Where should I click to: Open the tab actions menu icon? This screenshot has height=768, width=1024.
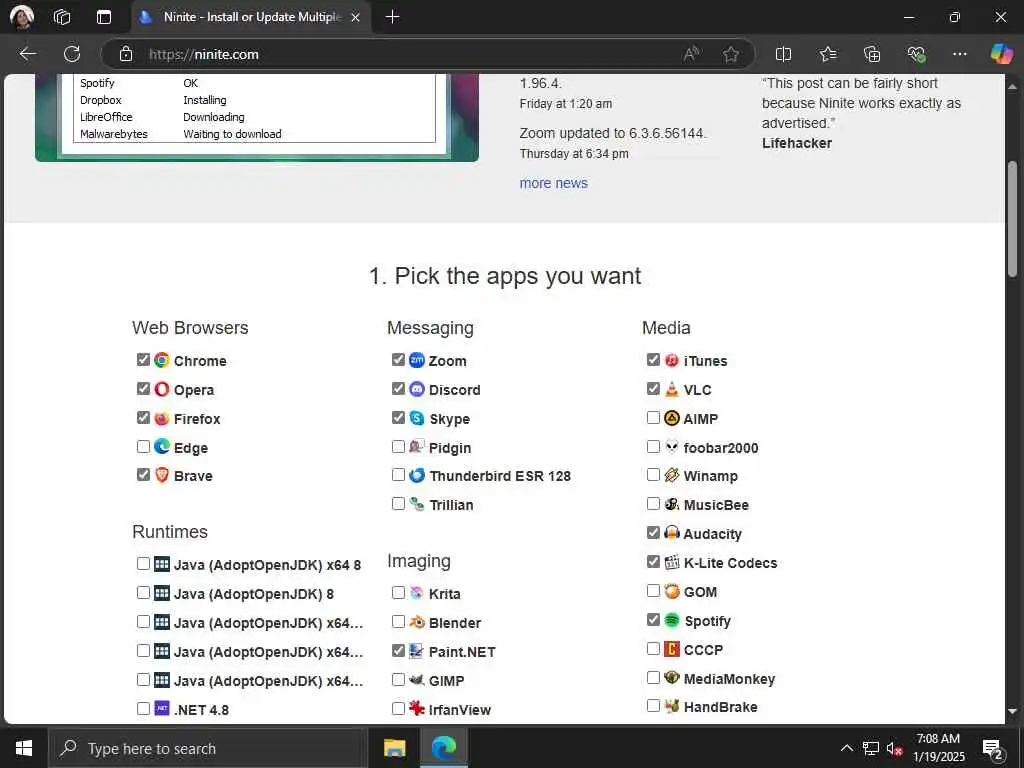point(104,17)
